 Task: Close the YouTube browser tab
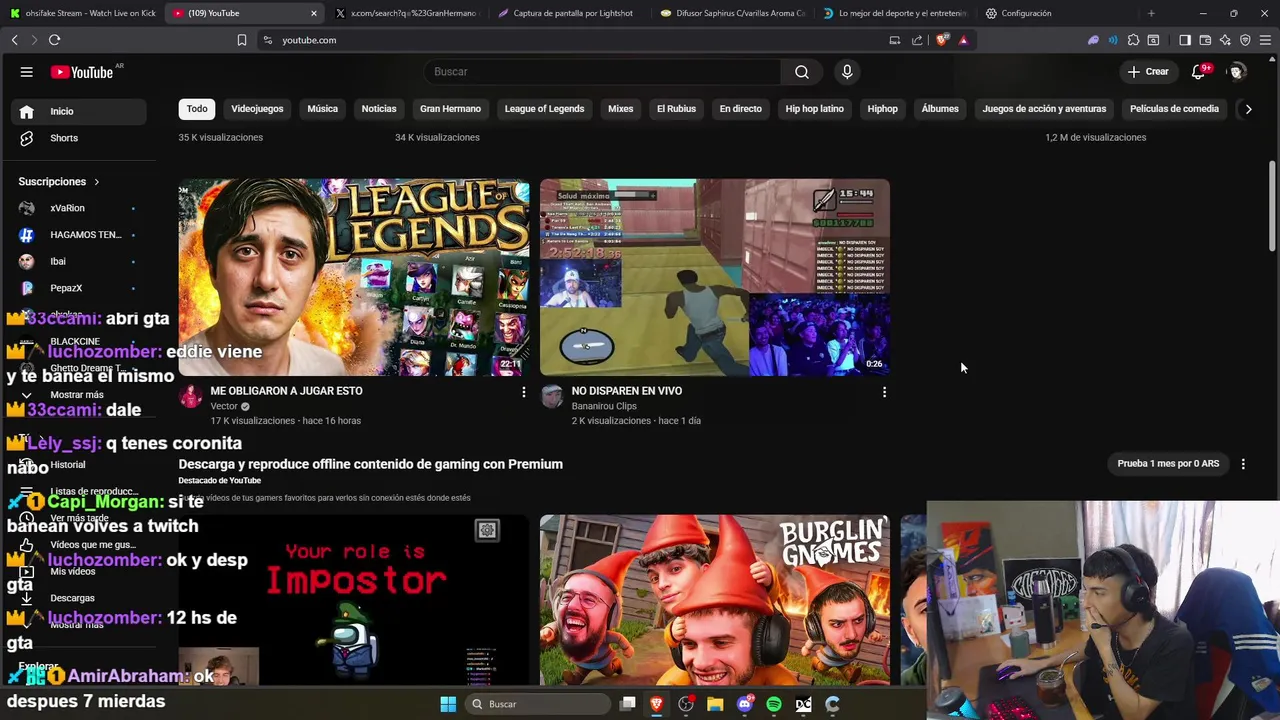pos(314,13)
